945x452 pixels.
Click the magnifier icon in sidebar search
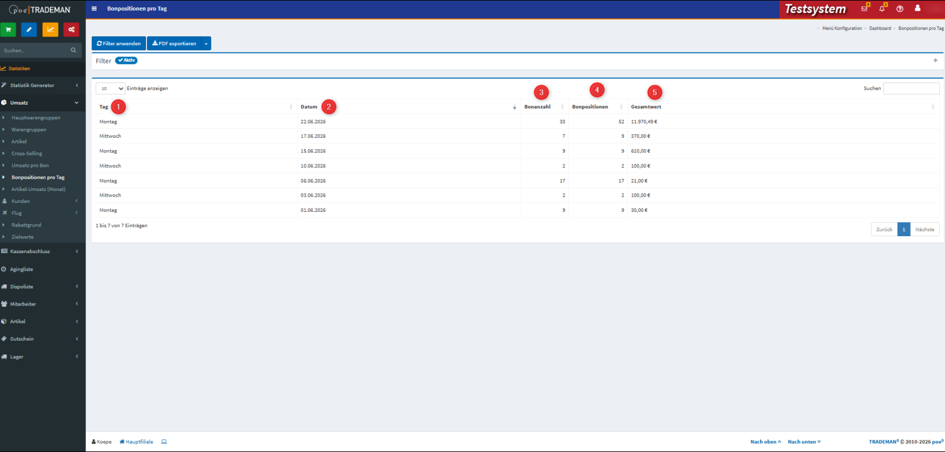(x=74, y=51)
